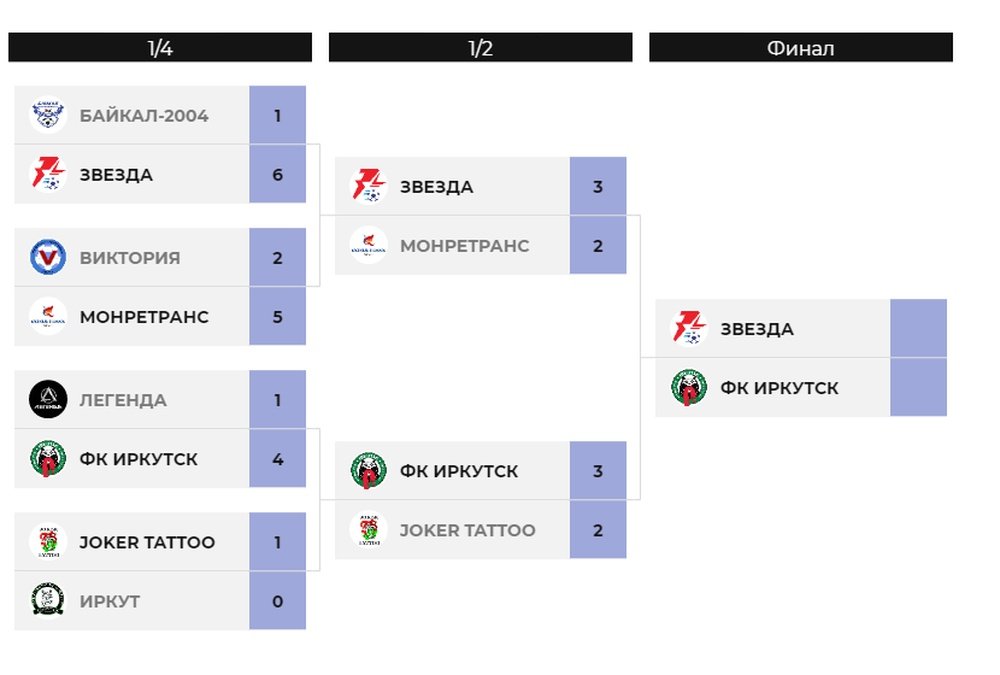Open Звезда team name in quarterfinal

coord(116,175)
